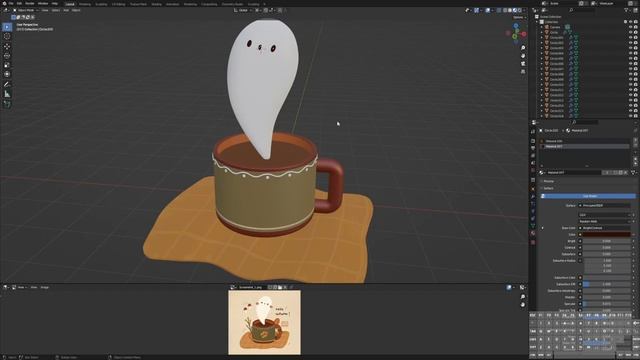Adjust the Specular slider
Viewport: 640px width, 360px height.
(x=606, y=304)
